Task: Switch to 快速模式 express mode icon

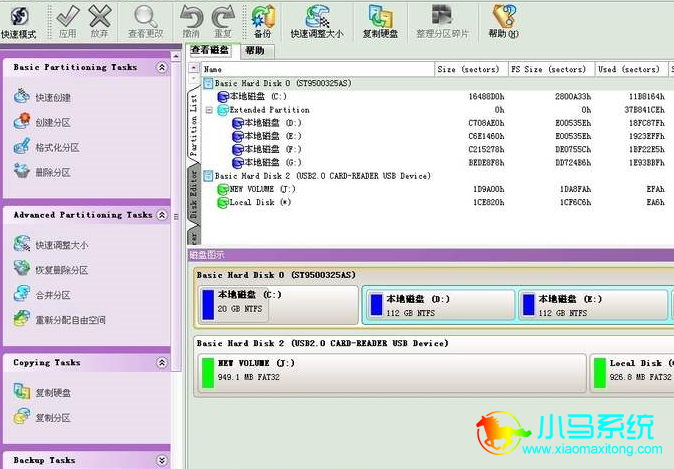Action: [19, 21]
